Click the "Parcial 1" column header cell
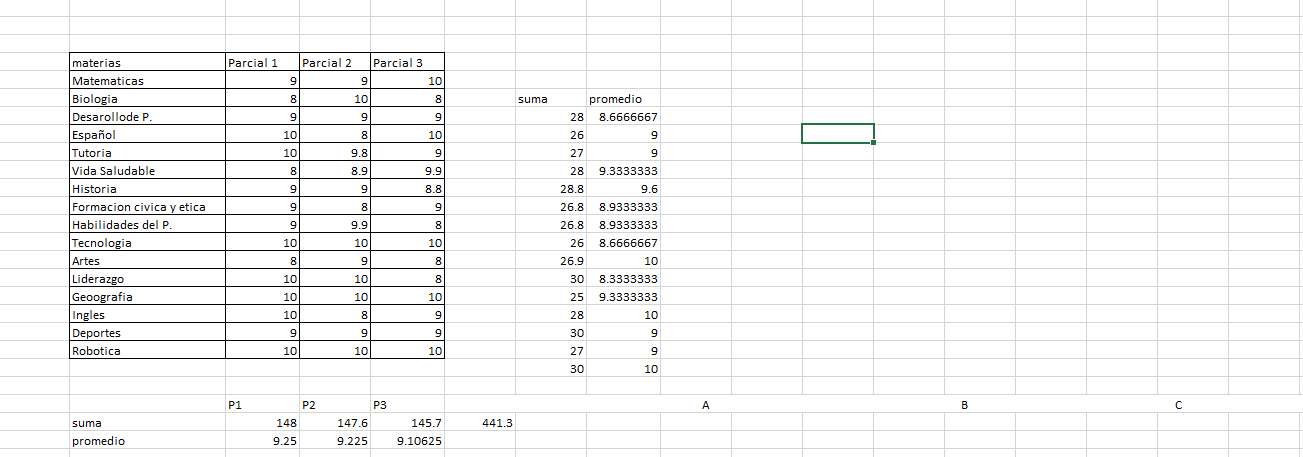 pyautogui.click(x=261, y=63)
